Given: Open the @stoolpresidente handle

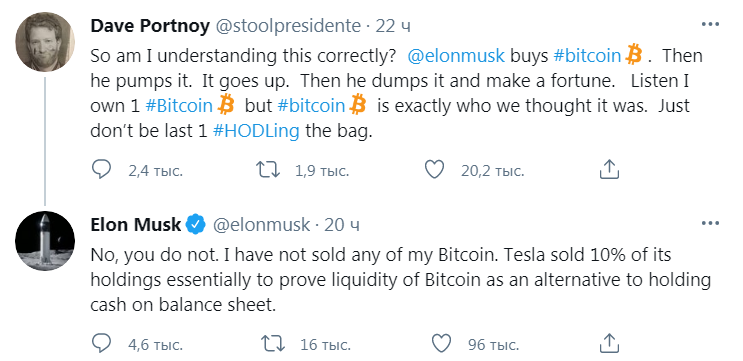Looking at the screenshot, I should pos(288,26).
